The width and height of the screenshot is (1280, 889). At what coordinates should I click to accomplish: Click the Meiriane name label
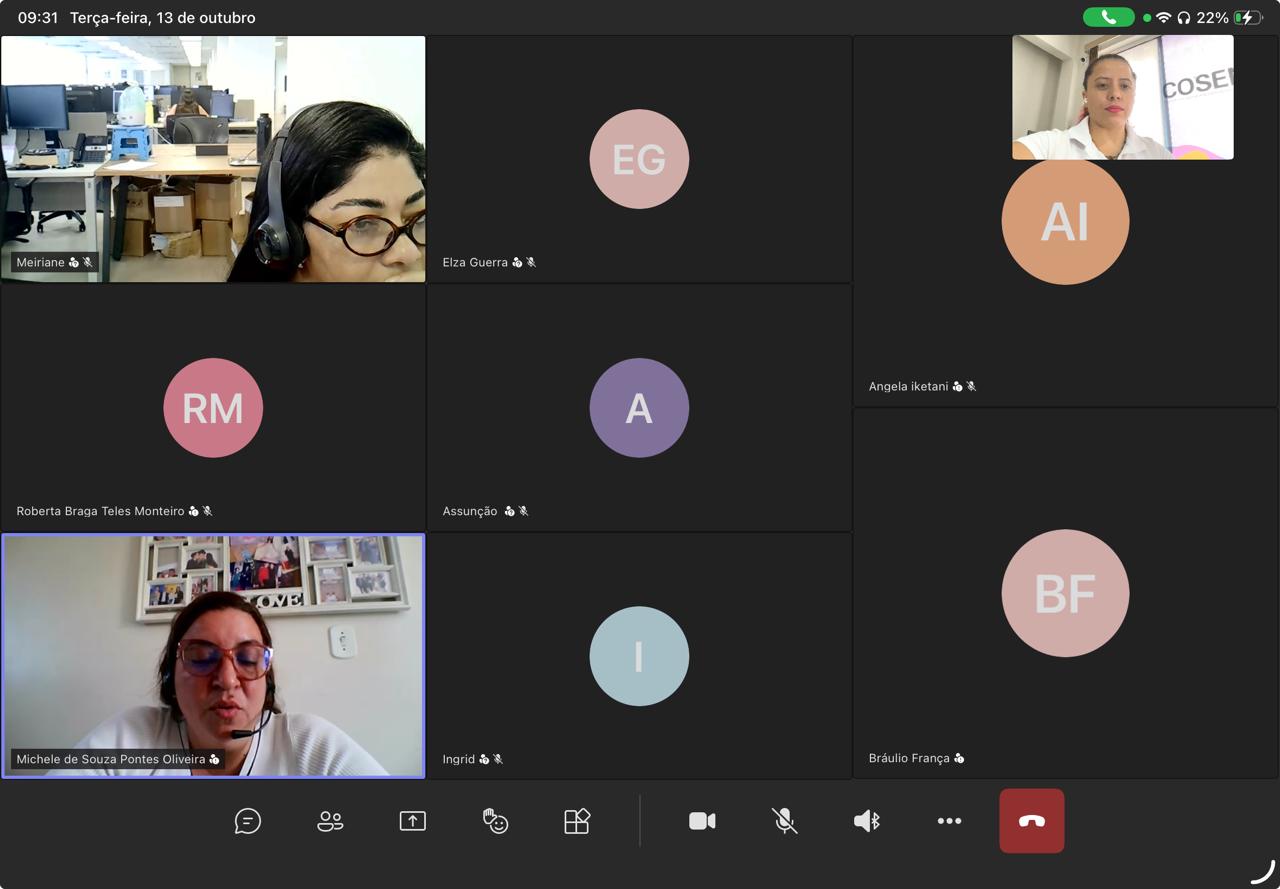(40, 262)
